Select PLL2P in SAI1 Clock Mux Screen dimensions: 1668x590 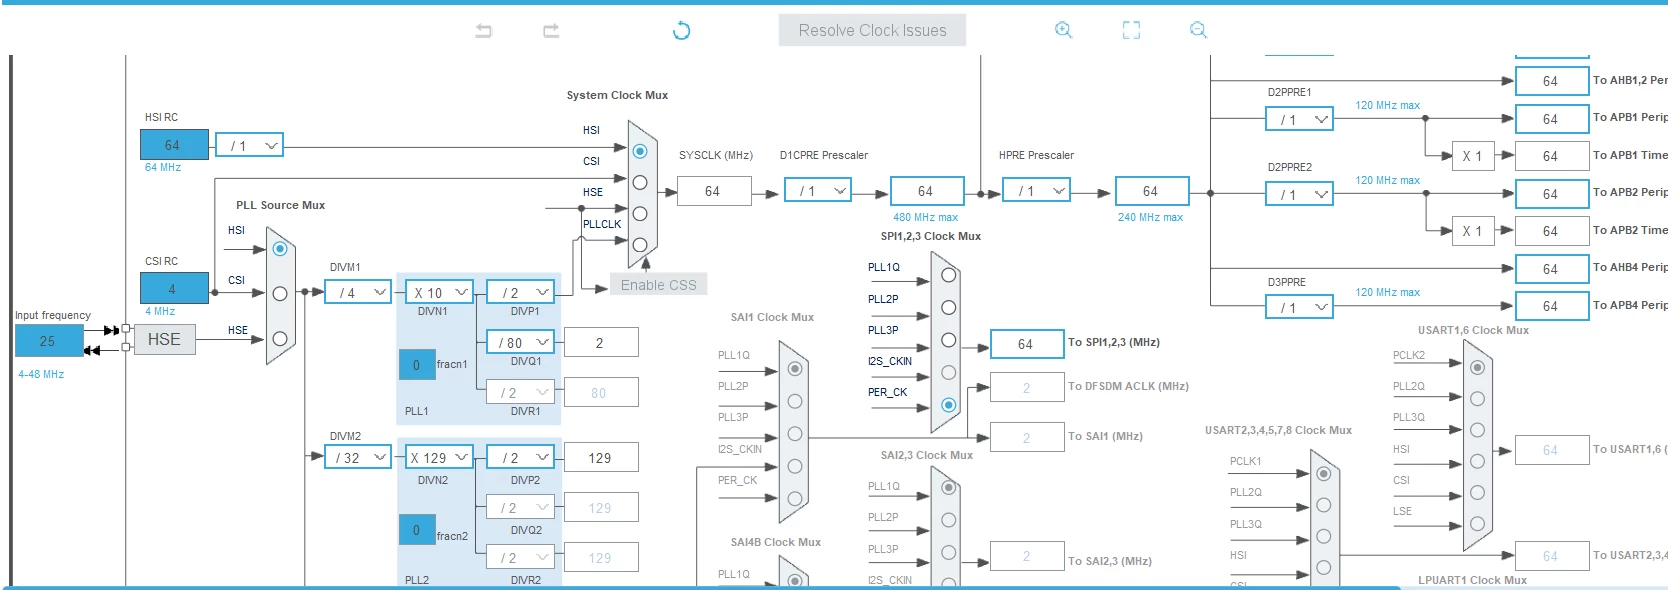click(x=795, y=401)
